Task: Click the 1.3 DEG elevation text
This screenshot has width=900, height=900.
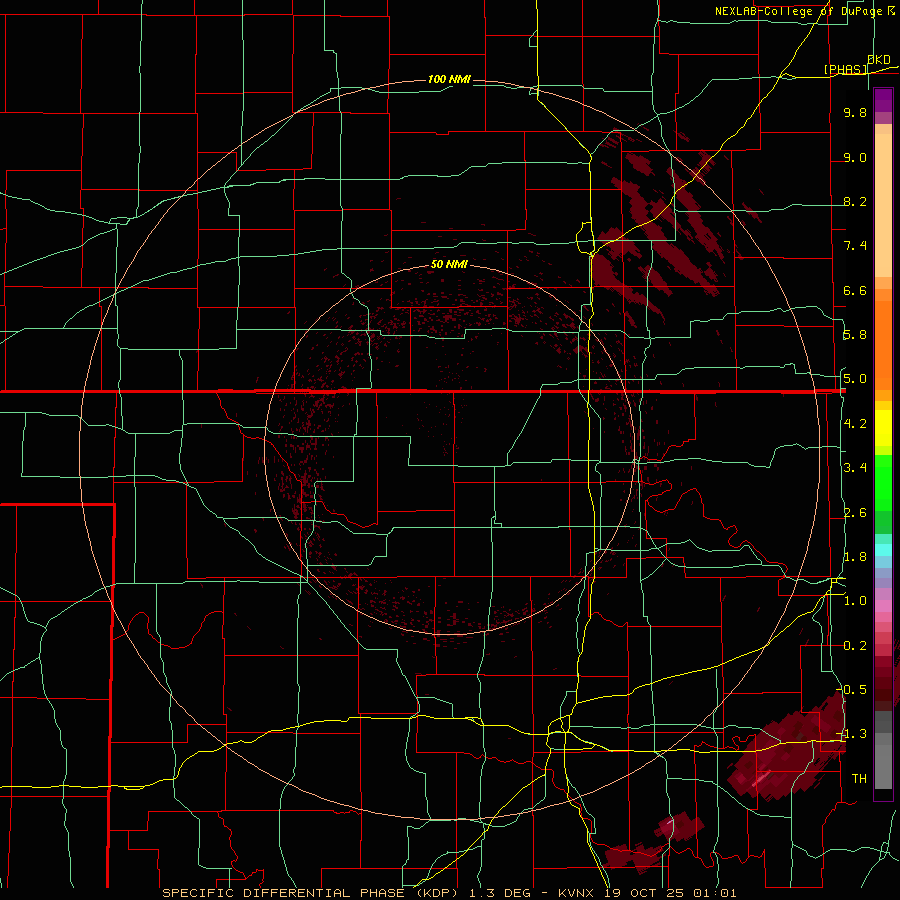Action: tap(500, 893)
